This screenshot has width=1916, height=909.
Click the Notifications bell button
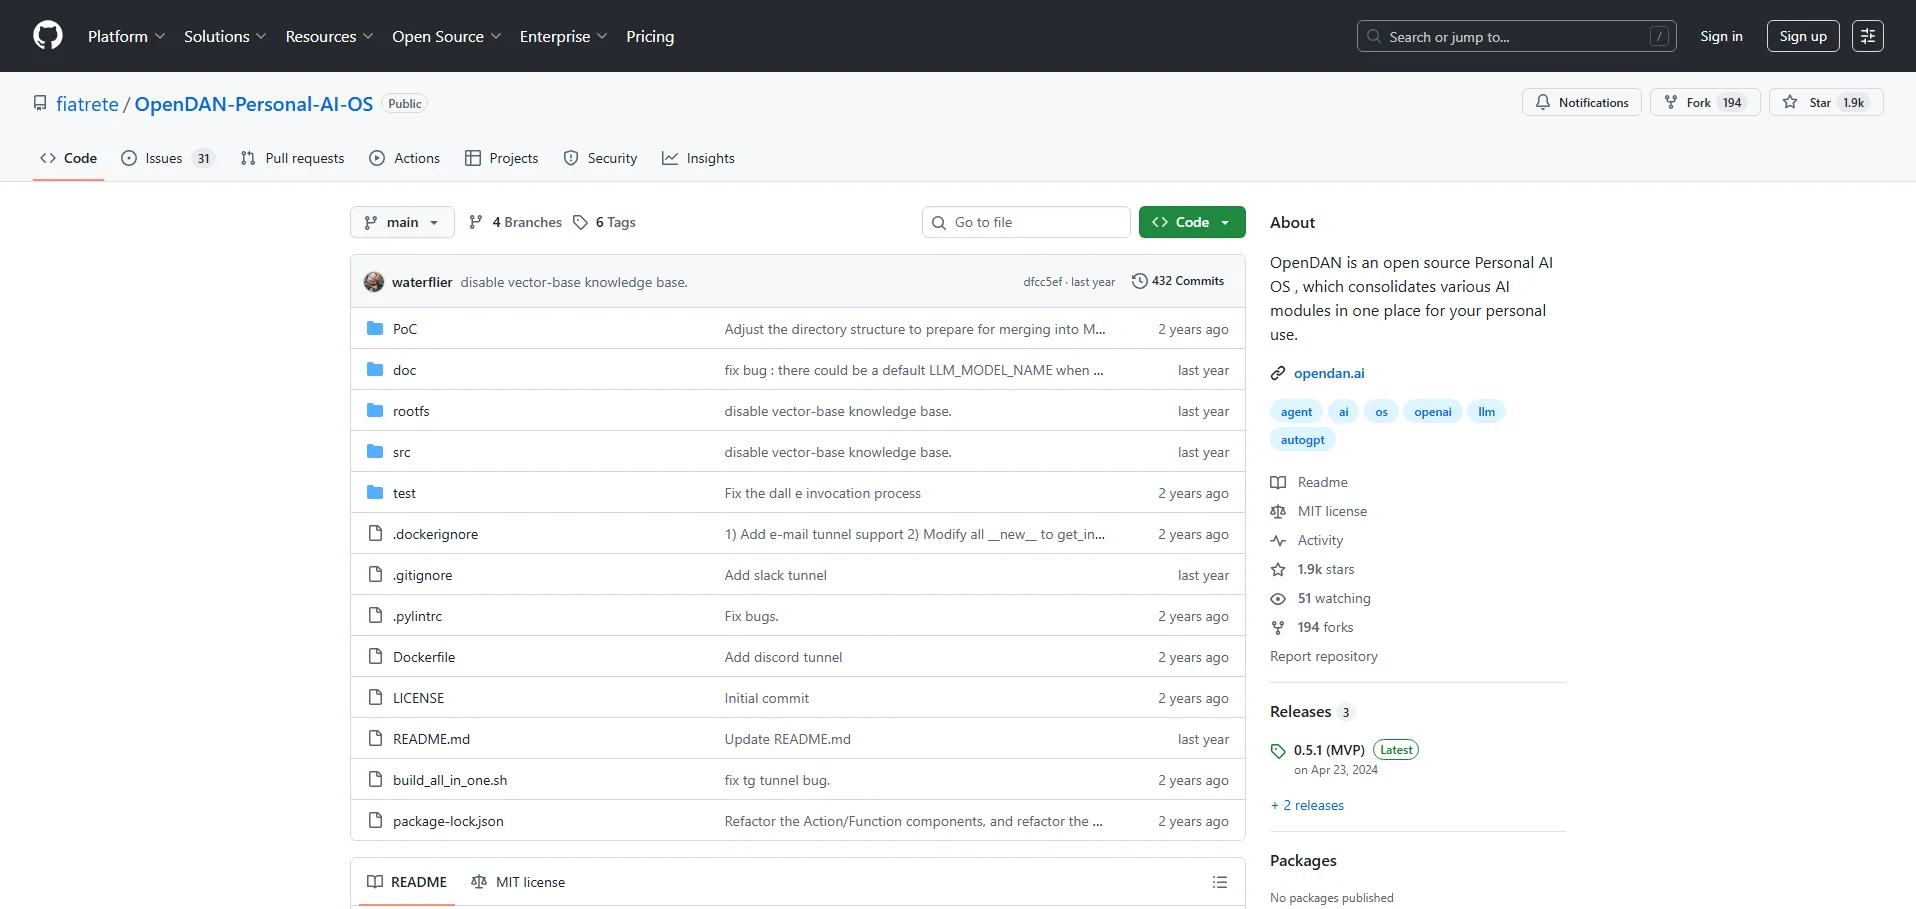coord(1581,102)
